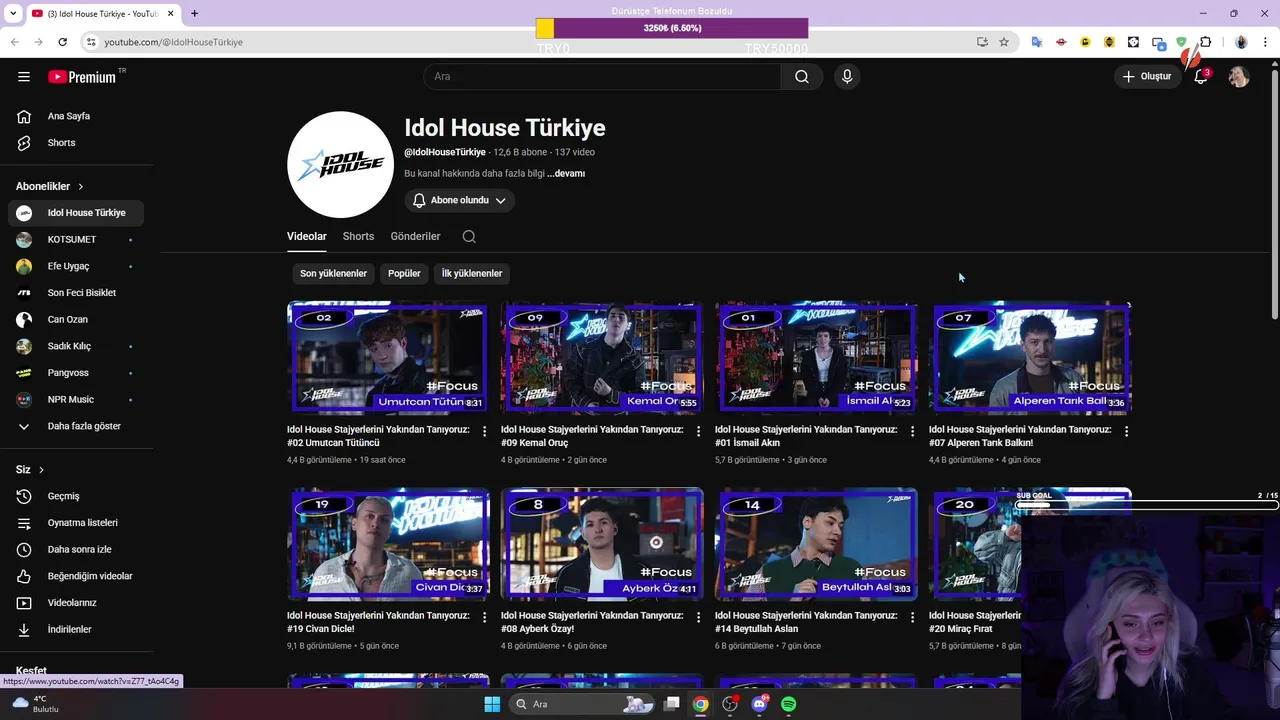Play #14 Beytullah Aslan video thumbnail

[x=815, y=543]
